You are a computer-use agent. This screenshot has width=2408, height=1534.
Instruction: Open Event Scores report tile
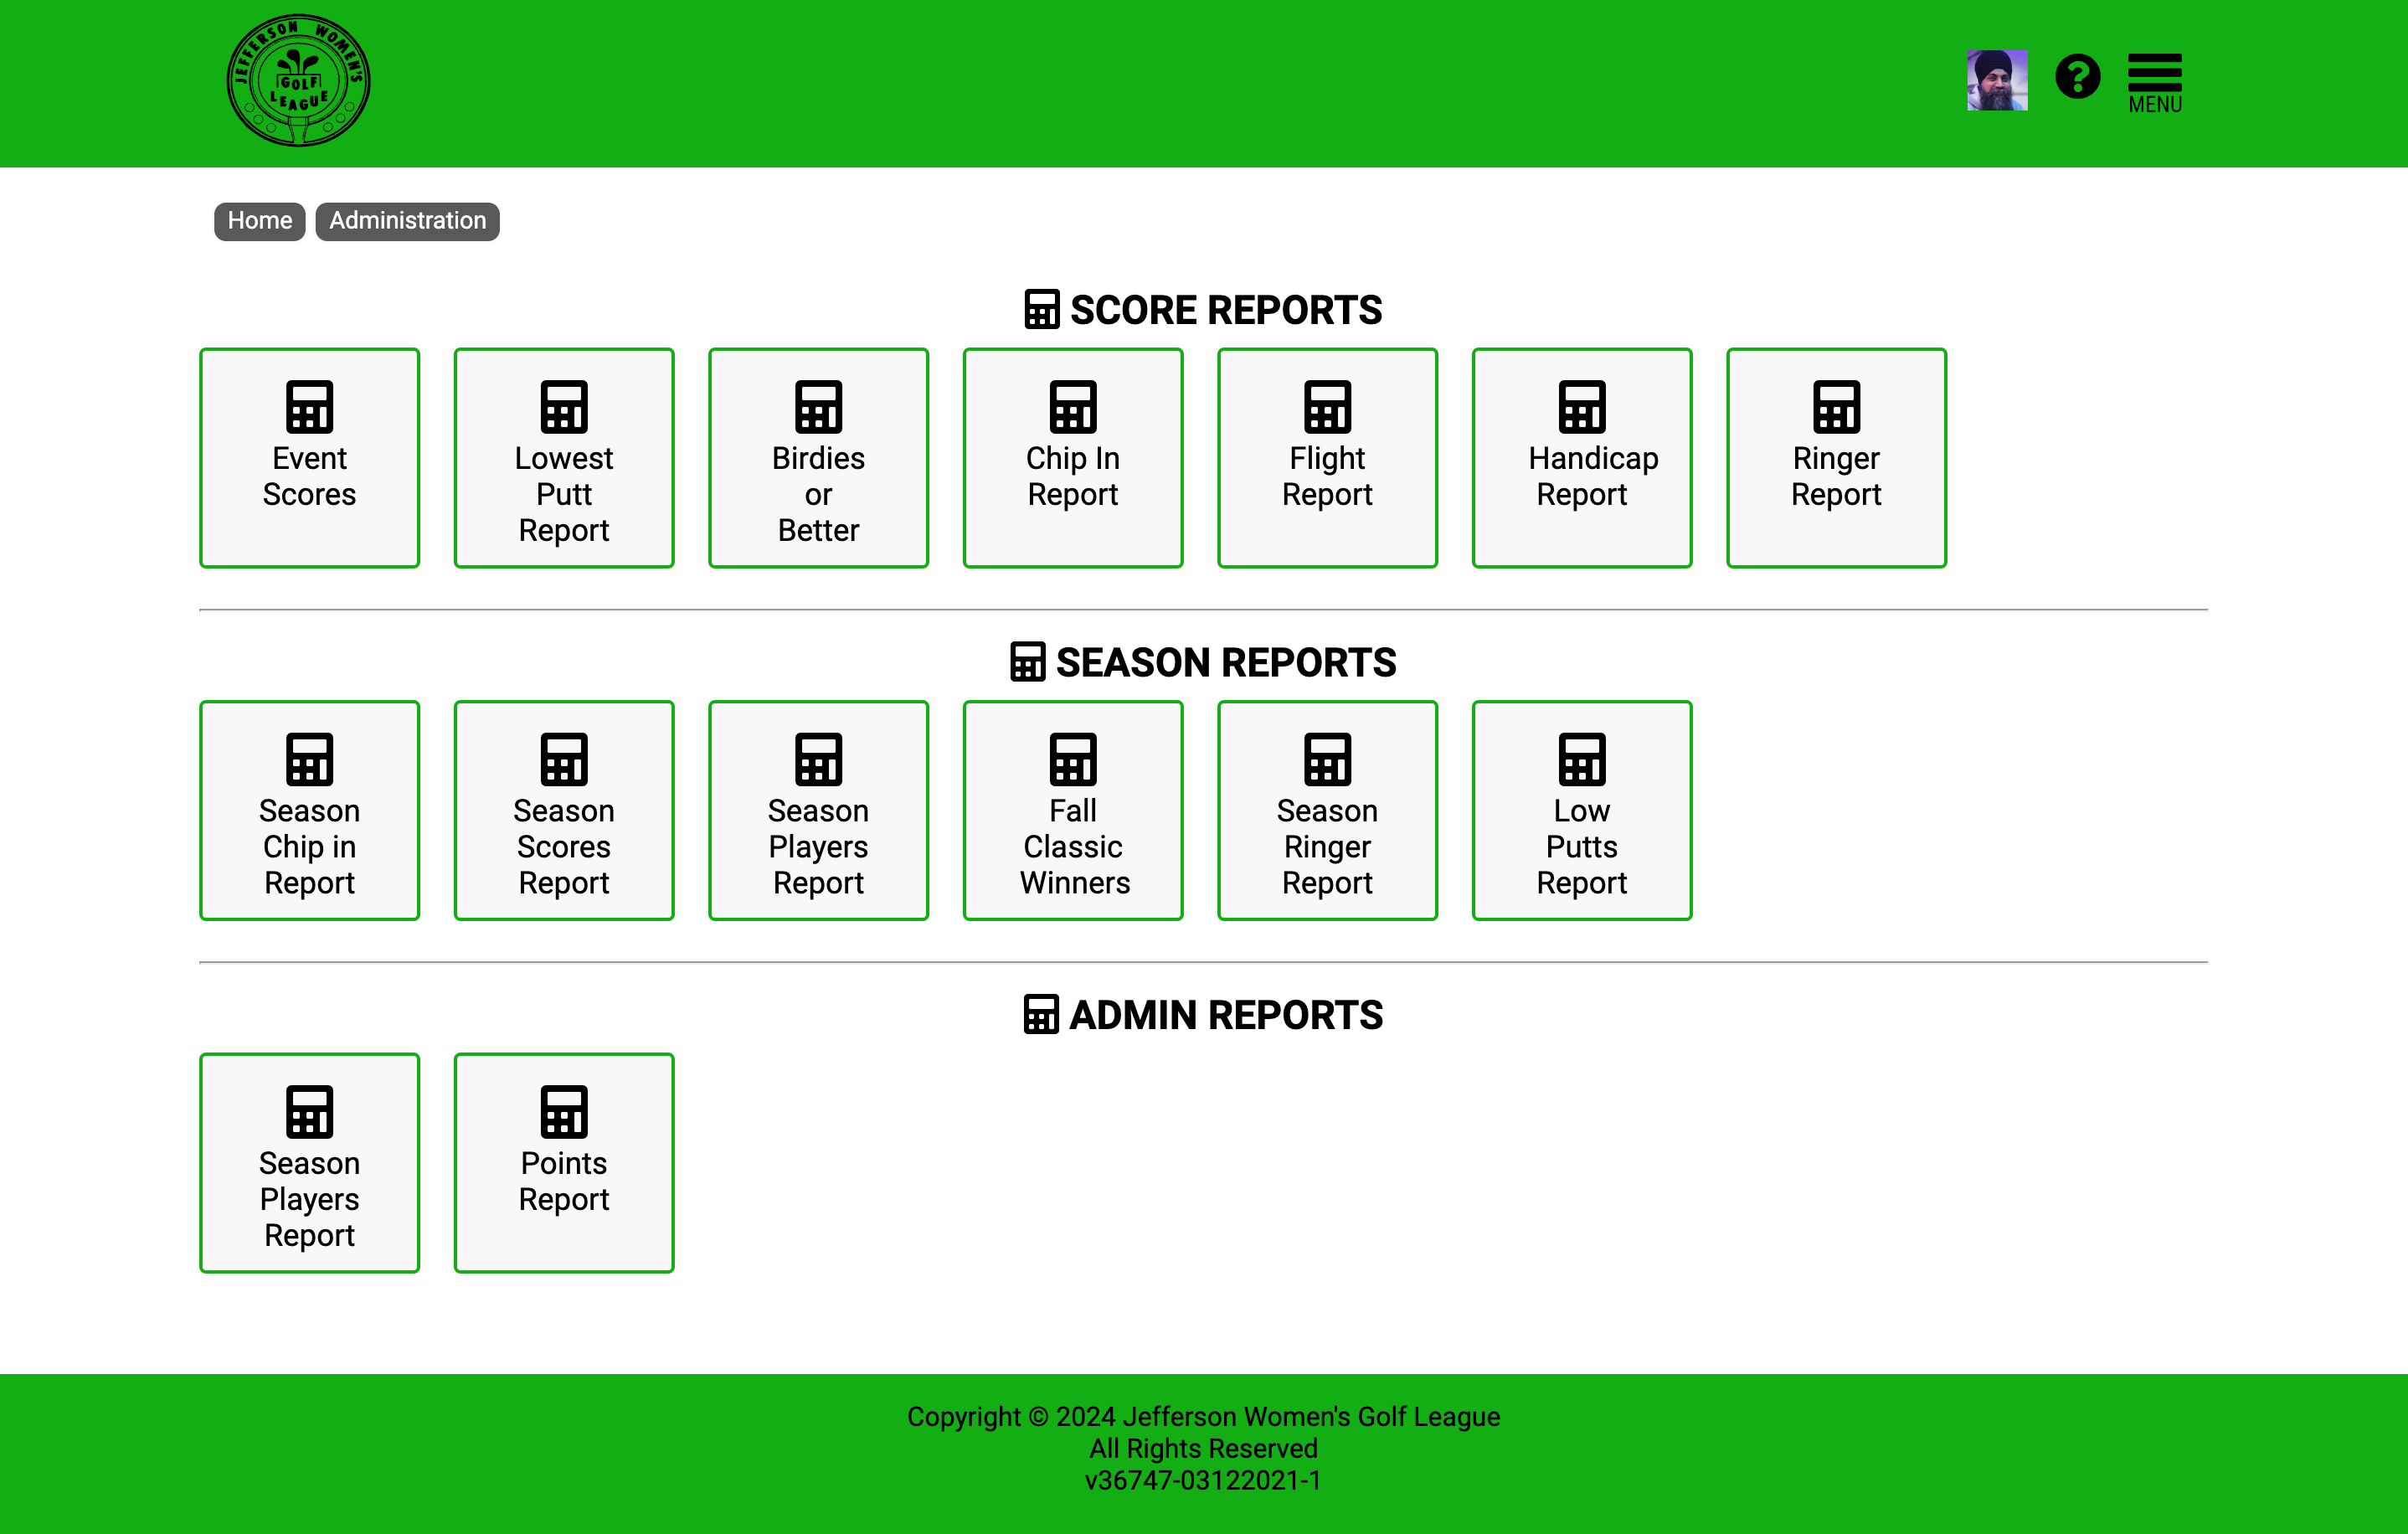click(309, 458)
